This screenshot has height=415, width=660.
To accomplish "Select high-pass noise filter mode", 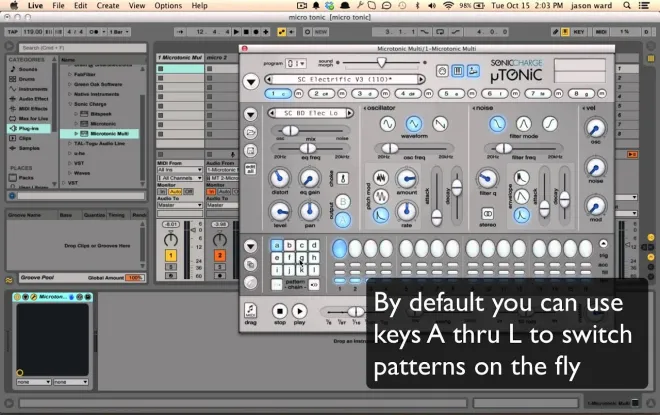I will (x=550, y=124).
